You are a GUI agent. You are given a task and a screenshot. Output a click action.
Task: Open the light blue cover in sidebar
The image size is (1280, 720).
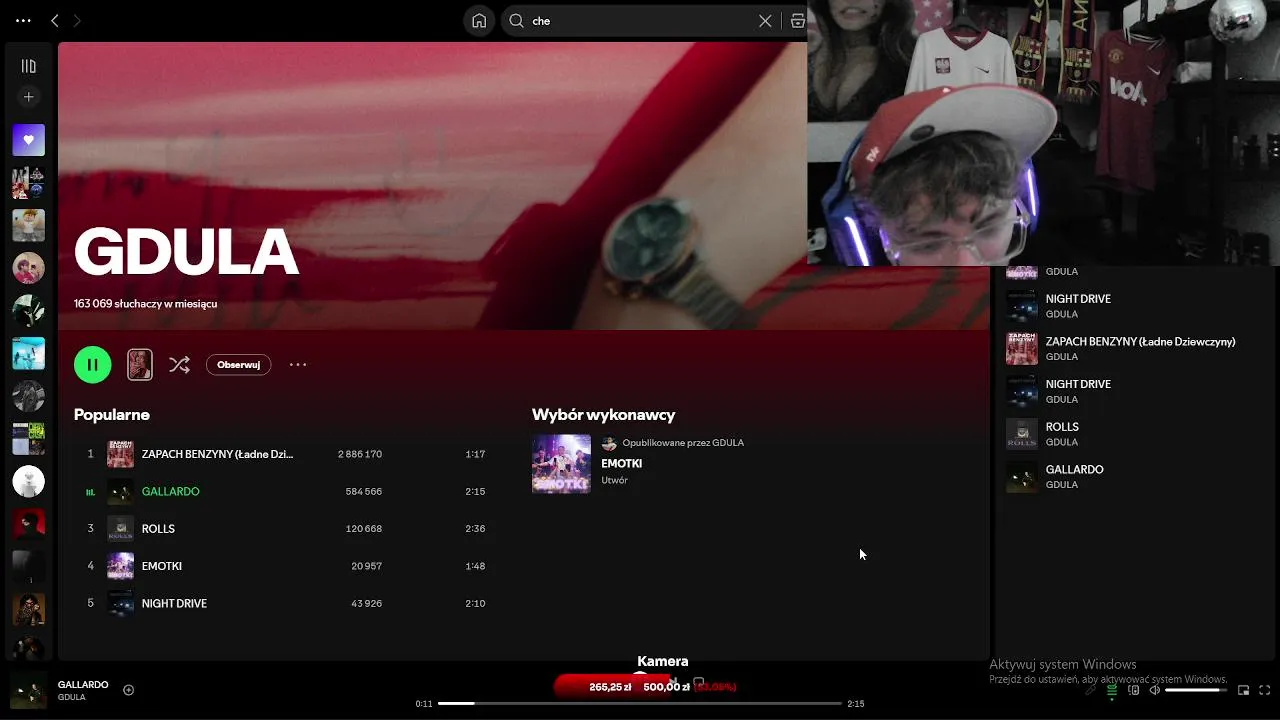pos(28,353)
